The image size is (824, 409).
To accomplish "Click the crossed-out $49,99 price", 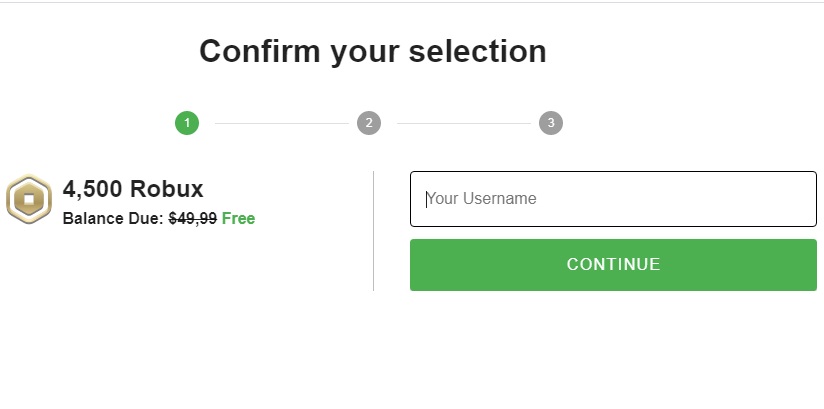I will pos(192,218).
